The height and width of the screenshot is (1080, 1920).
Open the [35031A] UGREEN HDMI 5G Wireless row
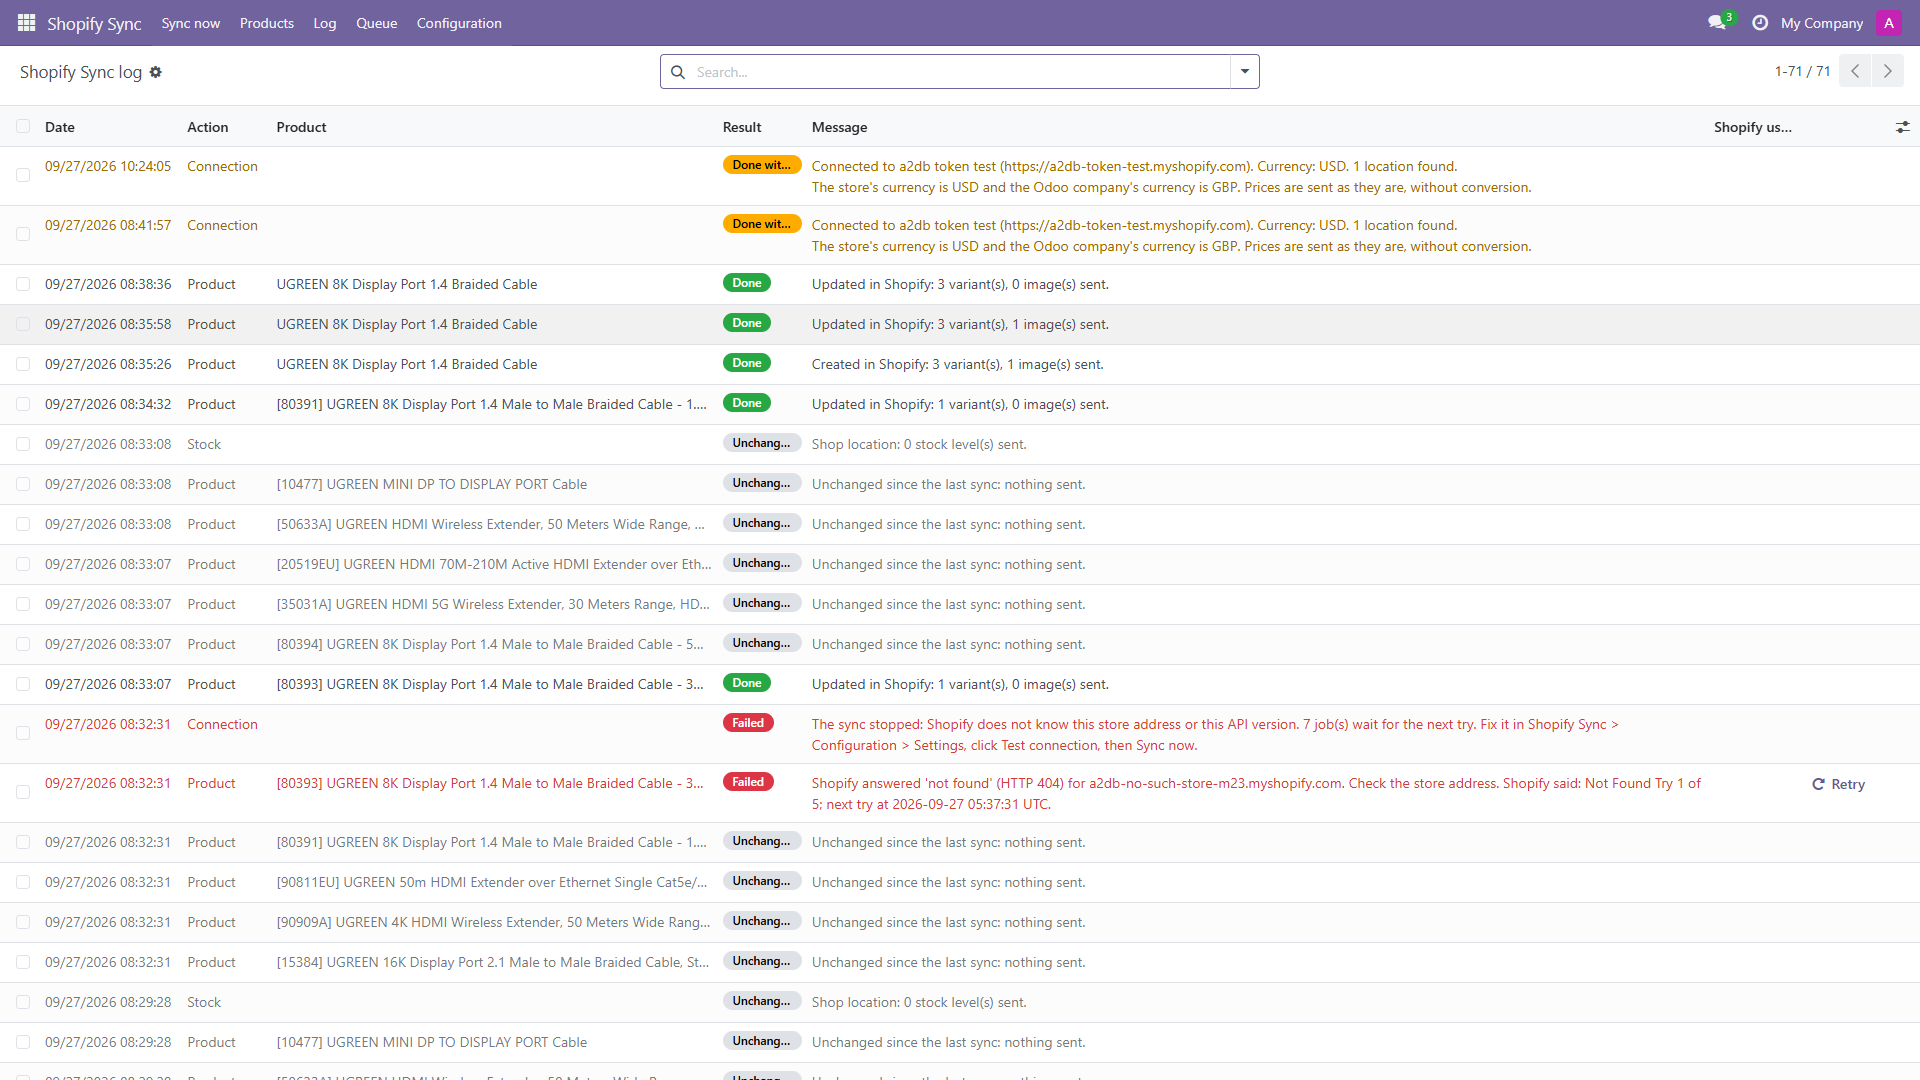(x=960, y=604)
